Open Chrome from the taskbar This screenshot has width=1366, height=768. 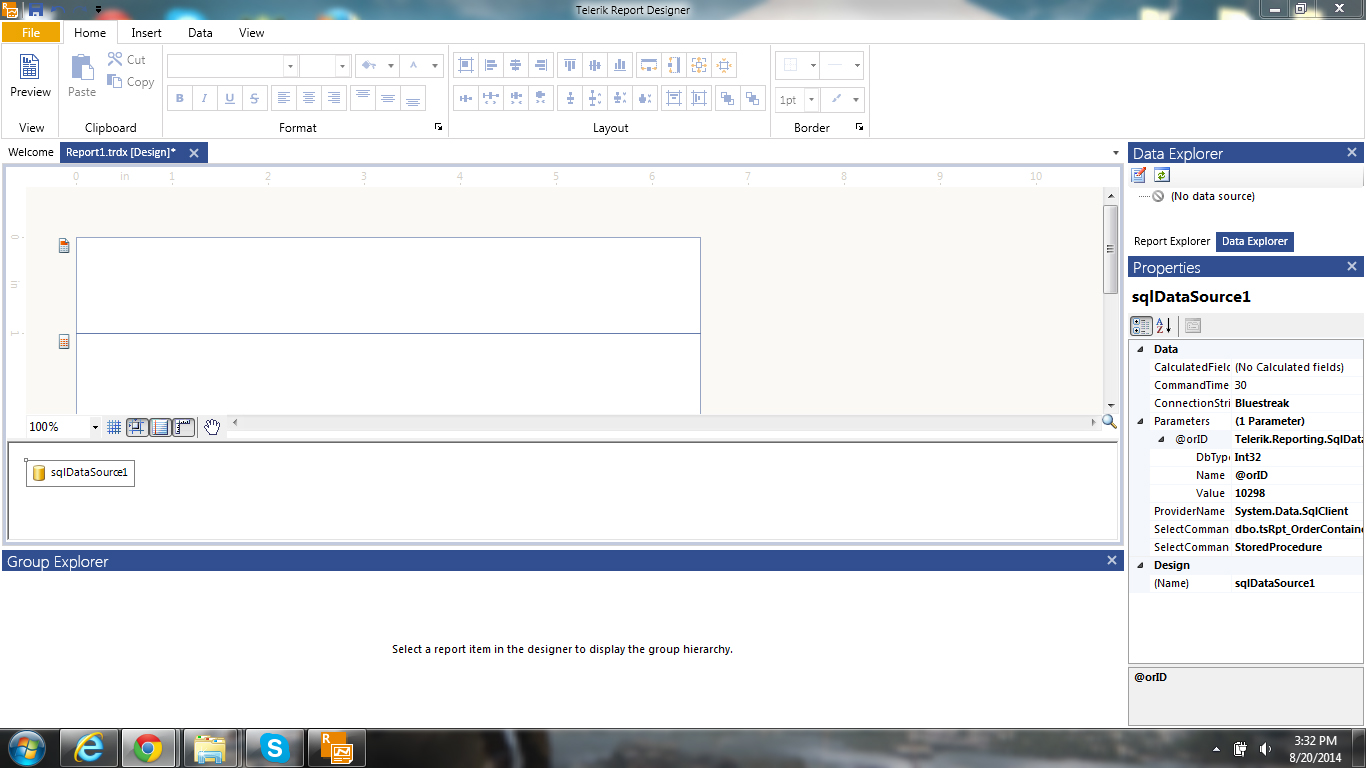148,748
